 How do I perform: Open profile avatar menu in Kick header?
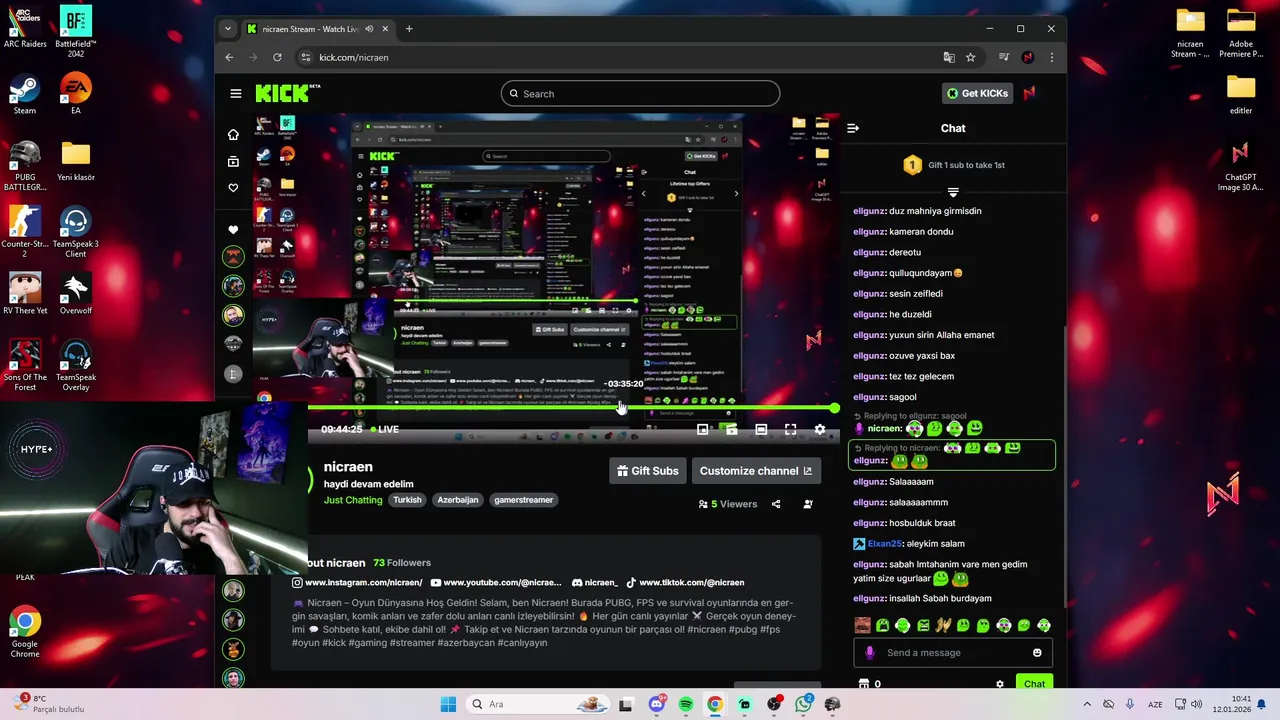(x=1029, y=93)
